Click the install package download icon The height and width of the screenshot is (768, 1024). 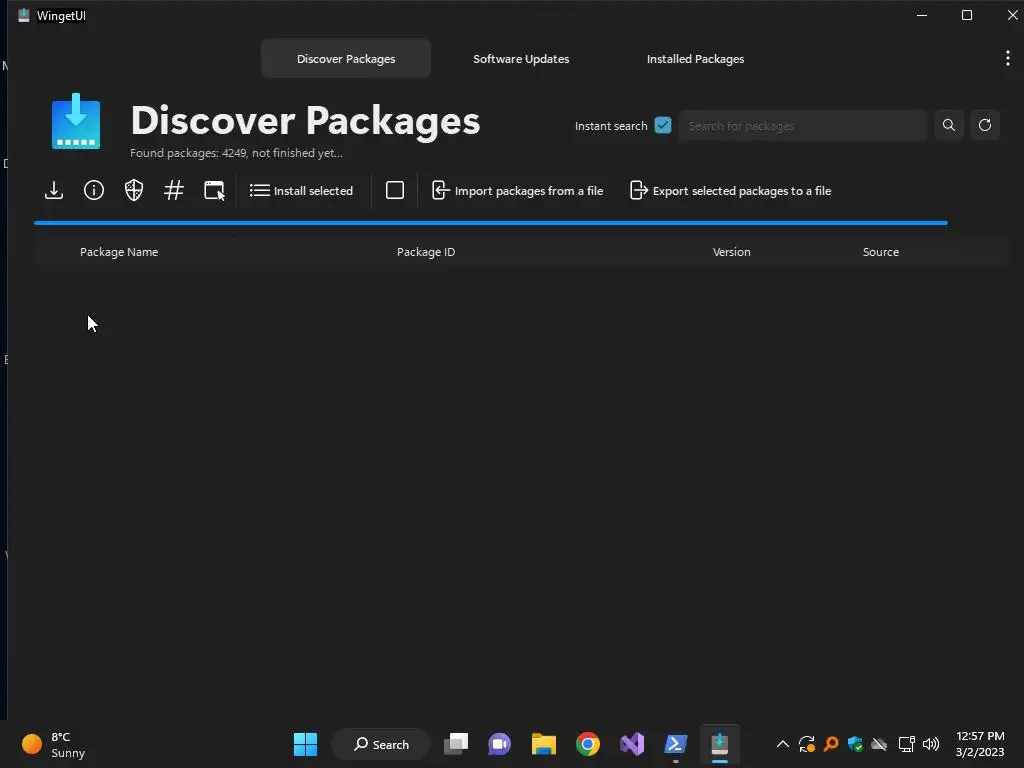click(x=54, y=191)
